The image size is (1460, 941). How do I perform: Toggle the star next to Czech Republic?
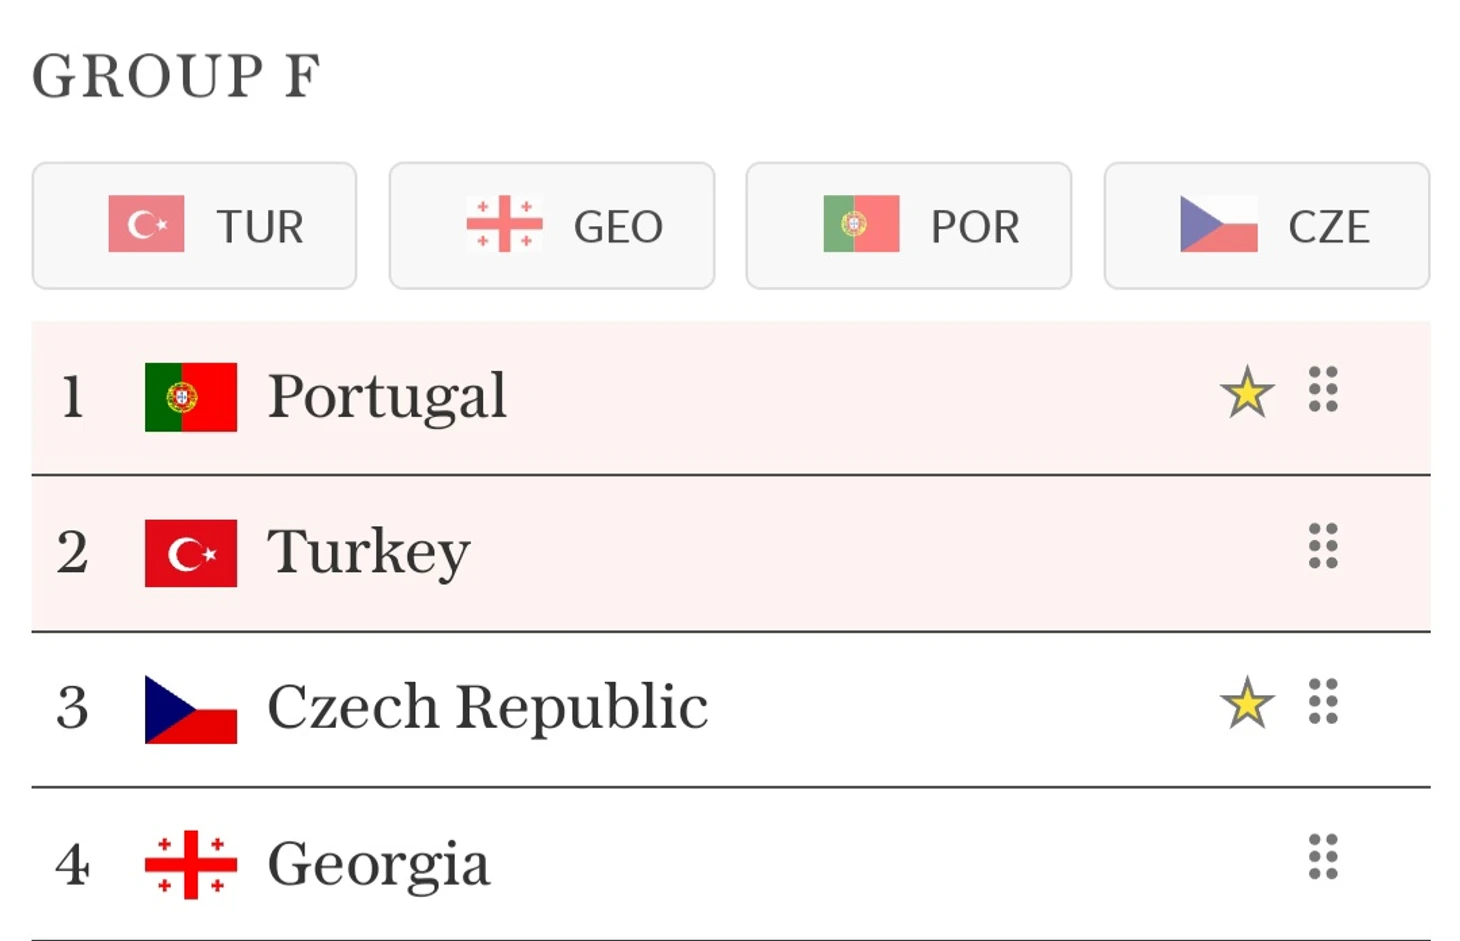(1247, 703)
